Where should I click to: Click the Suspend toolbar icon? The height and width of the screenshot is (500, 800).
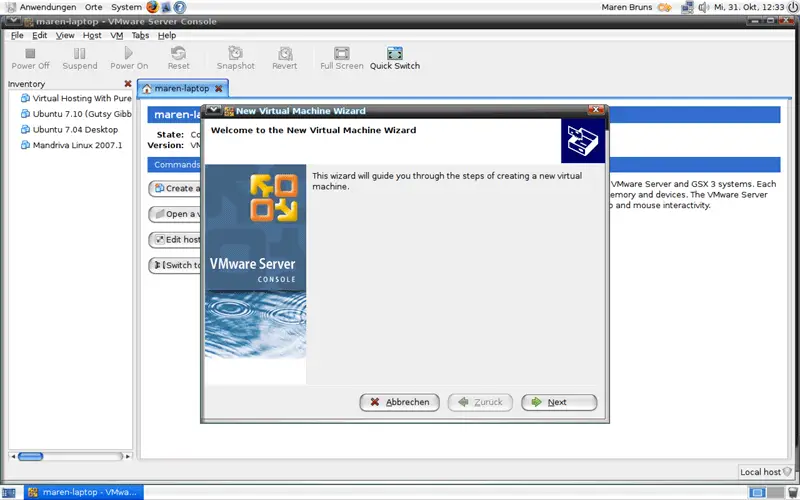(80, 54)
